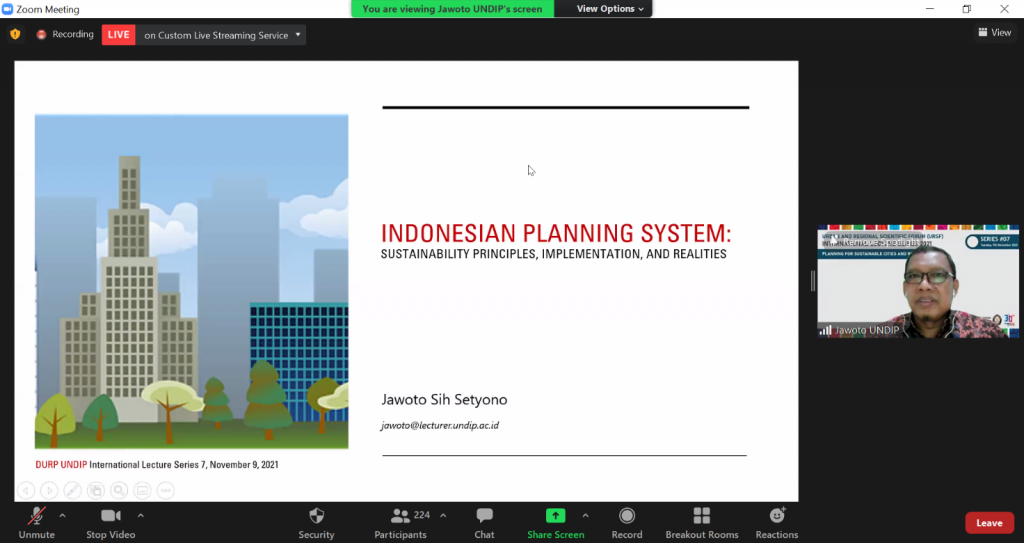The width and height of the screenshot is (1024, 543).
Task: Expand the Custom Live Streaming Service dropdown
Action: click(x=298, y=35)
